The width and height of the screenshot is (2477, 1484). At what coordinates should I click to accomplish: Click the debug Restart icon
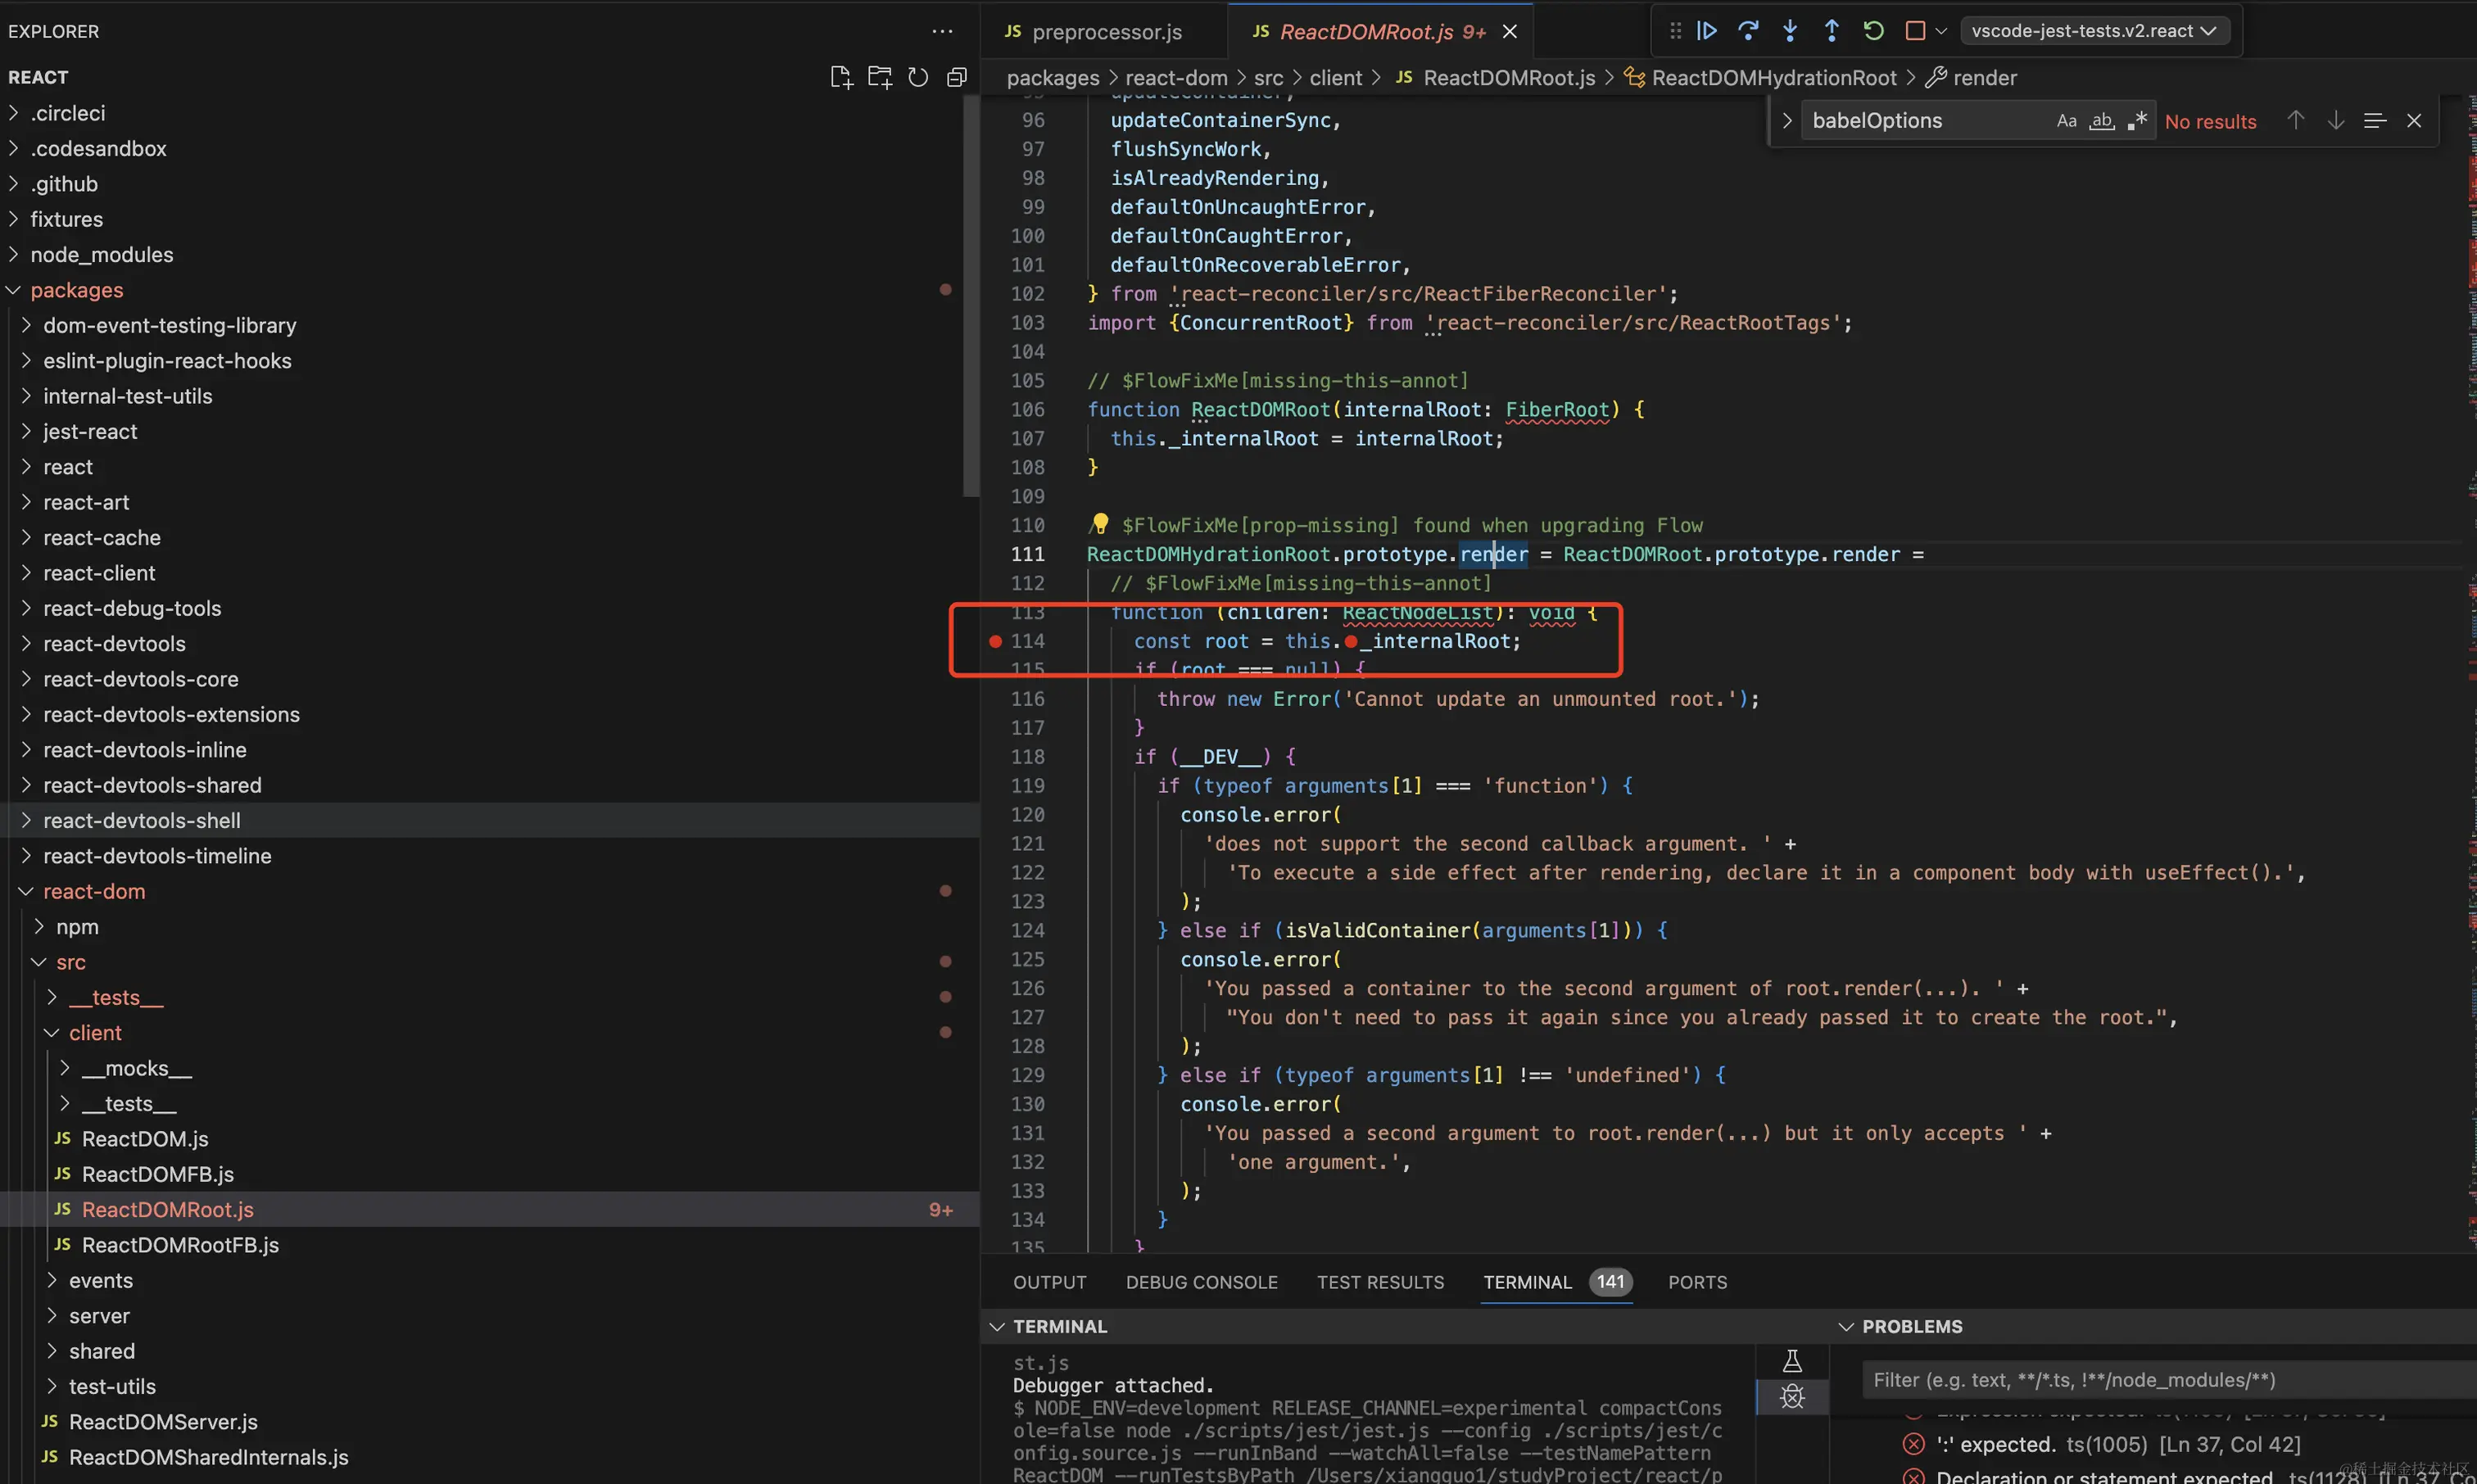(1873, 31)
